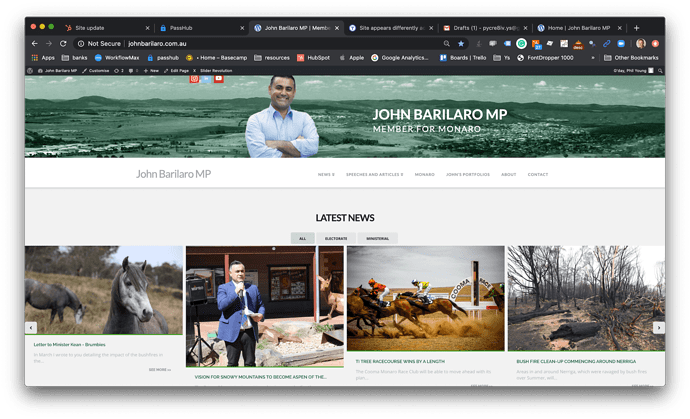
Task: Open the Grammarly extension icon
Action: click(x=521, y=44)
